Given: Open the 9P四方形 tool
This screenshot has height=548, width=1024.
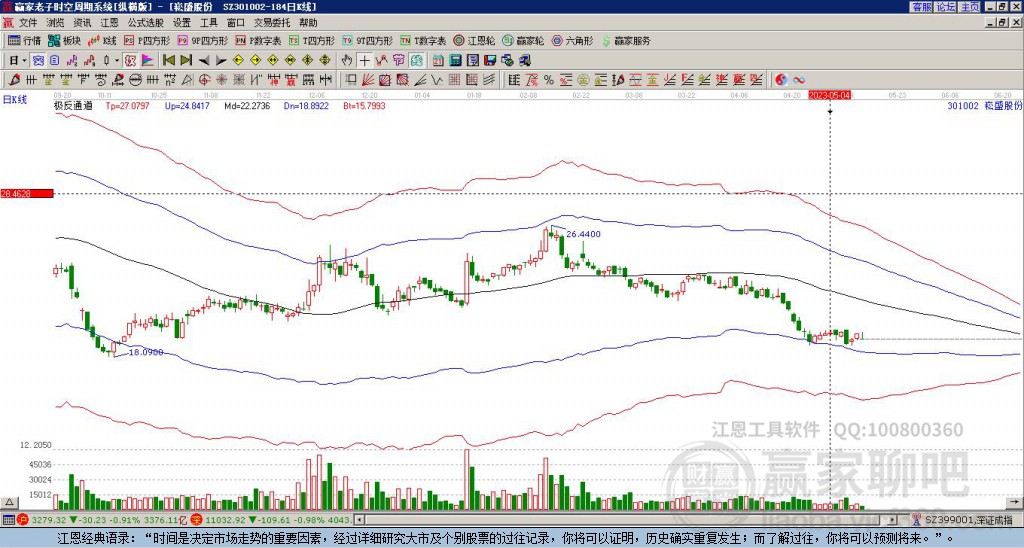Looking at the screenshot, I should [202, 40].
